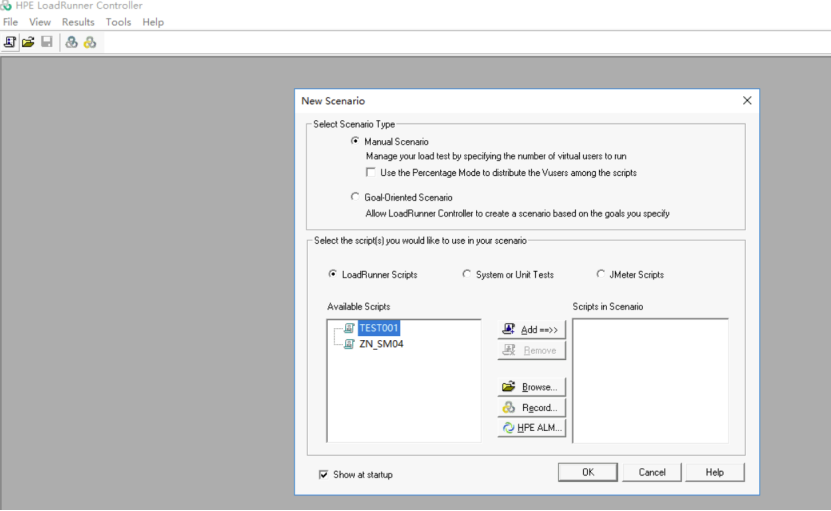Open the Tools menu
This screenshot has height=511, width=831.
118,22
